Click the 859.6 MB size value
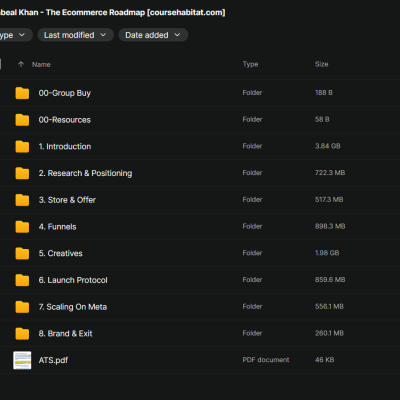 [x=330, y=280]
